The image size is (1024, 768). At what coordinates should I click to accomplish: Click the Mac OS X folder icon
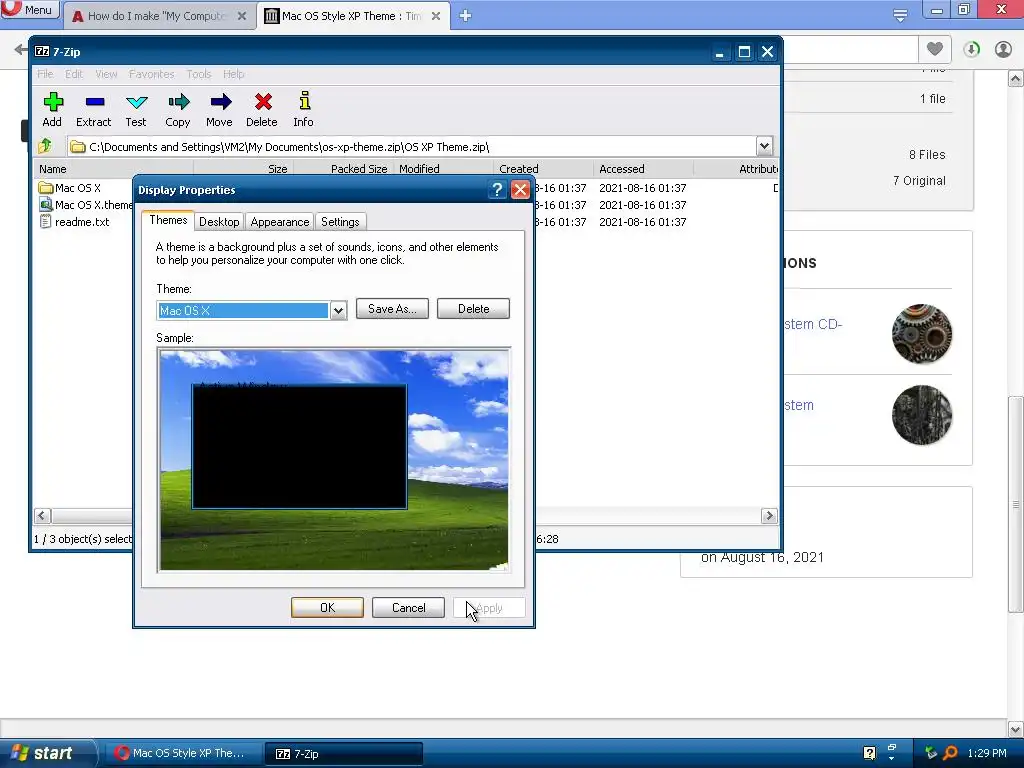point(45,188)
